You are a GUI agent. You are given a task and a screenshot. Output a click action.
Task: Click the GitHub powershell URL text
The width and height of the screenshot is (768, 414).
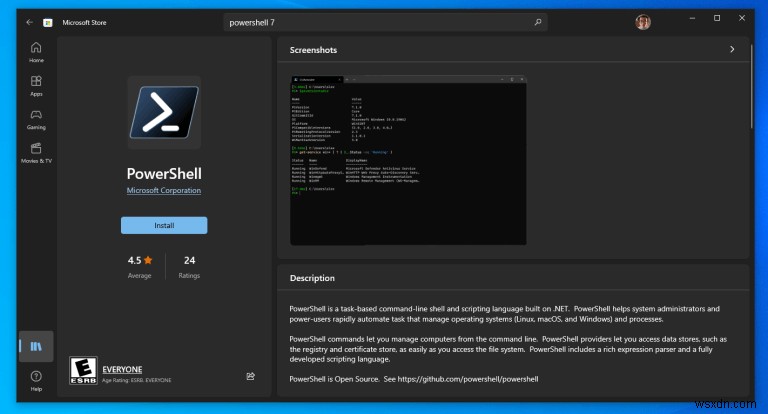[x=468, y=379]
